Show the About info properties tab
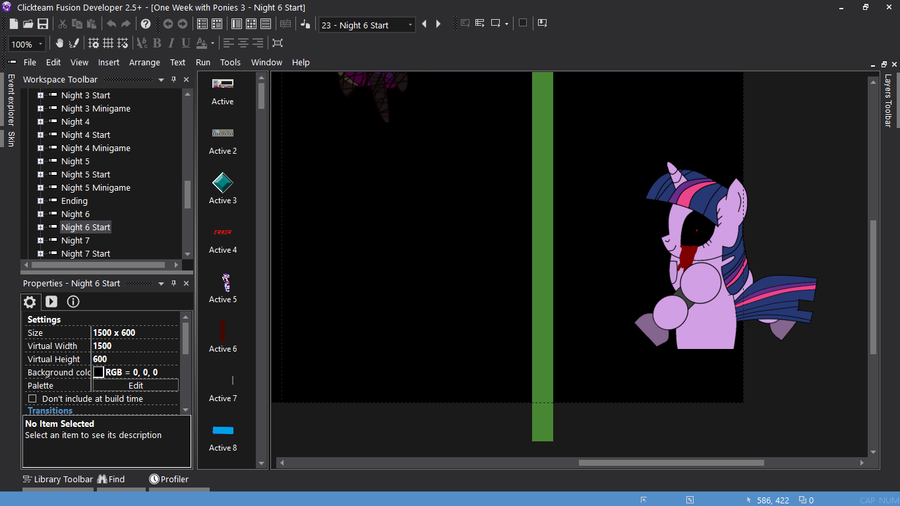The width and height of the screenshot is (900, 506). tap(73, 302)
